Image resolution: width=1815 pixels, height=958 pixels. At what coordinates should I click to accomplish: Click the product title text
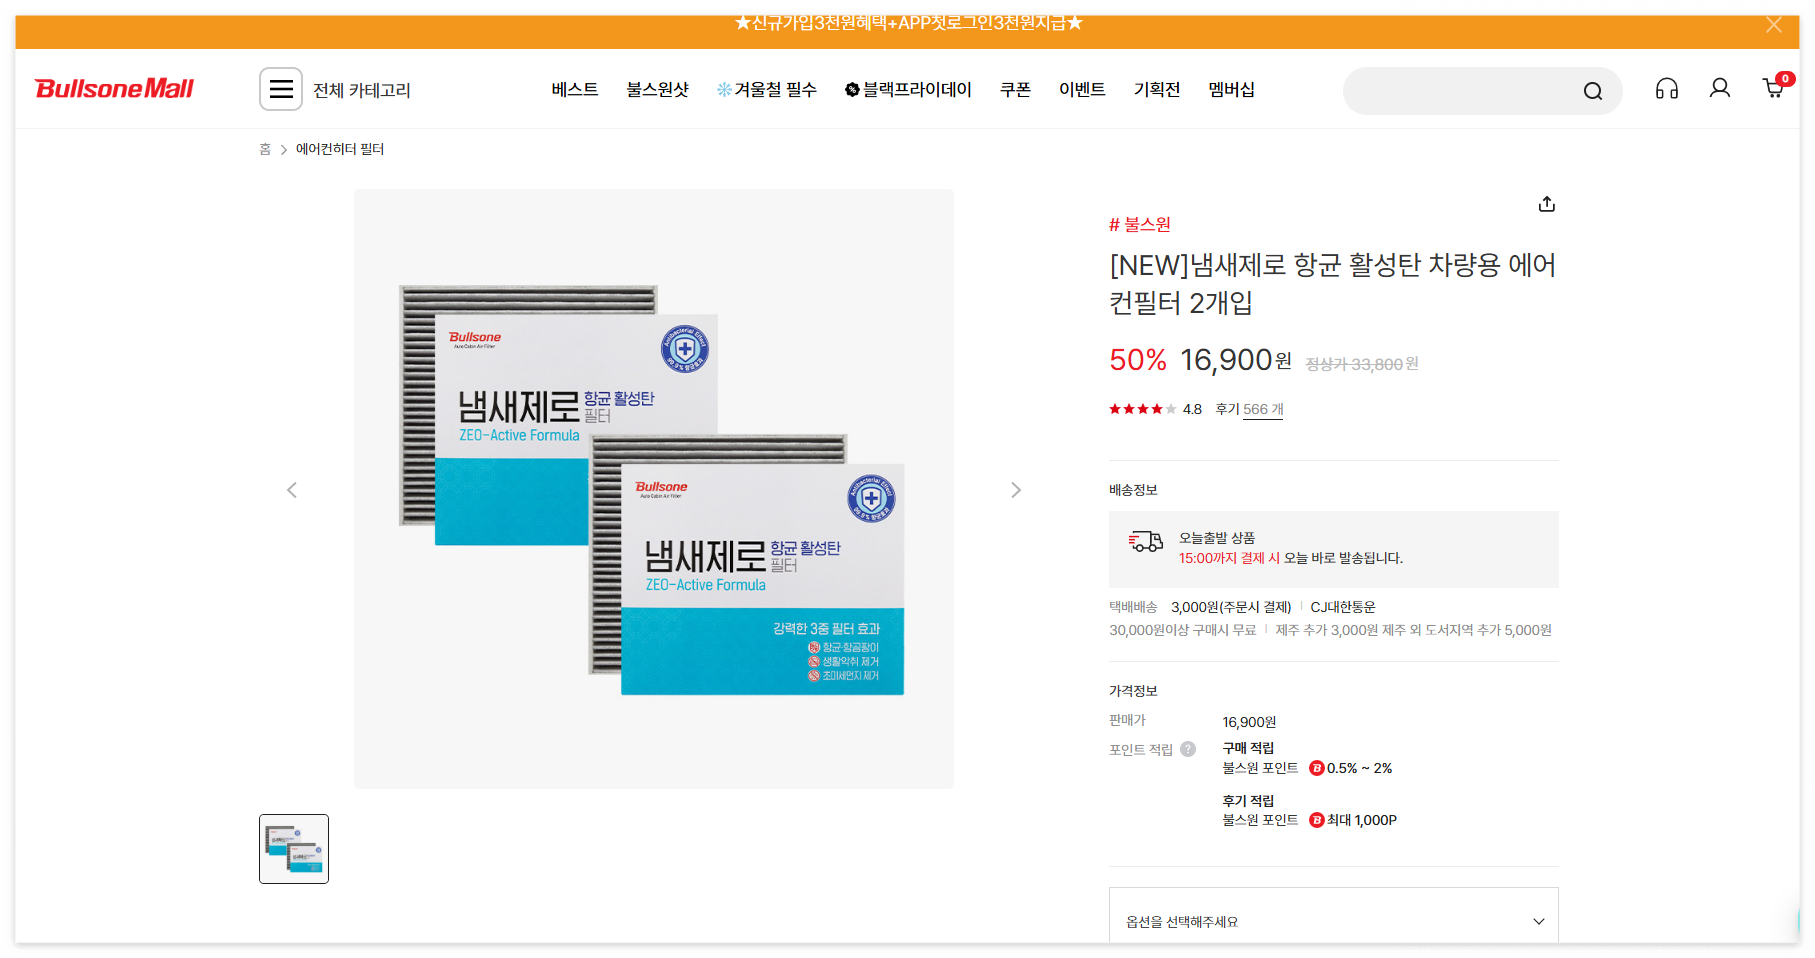click(x=1333, y=284)
